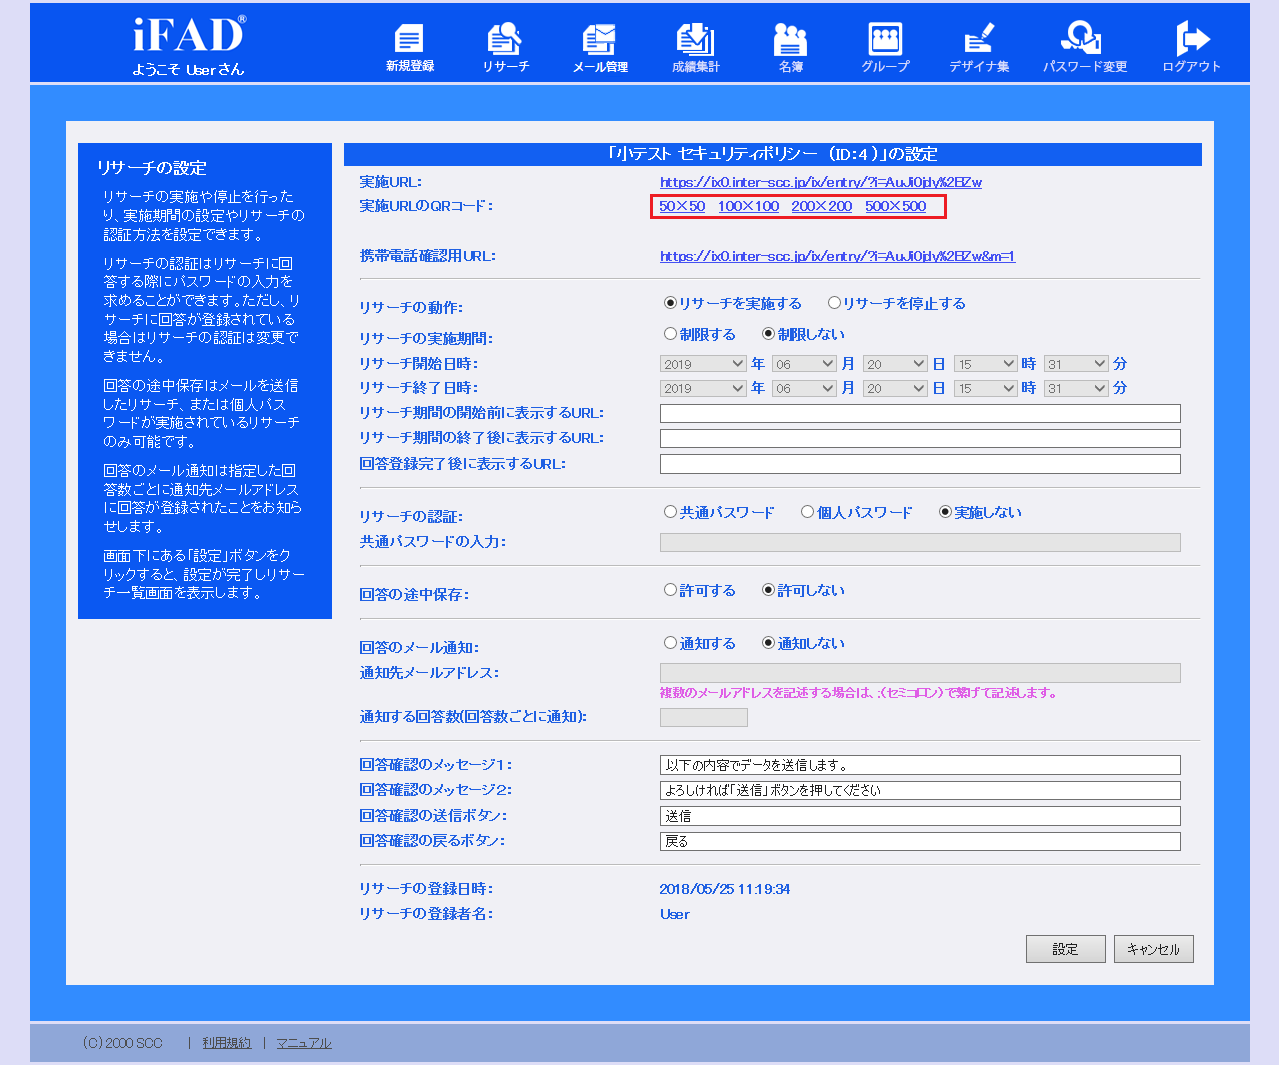Screen dimensions: 1279x1065
Task: Click the 通知先メールアドレス field
Action: [x=920, y=673]
